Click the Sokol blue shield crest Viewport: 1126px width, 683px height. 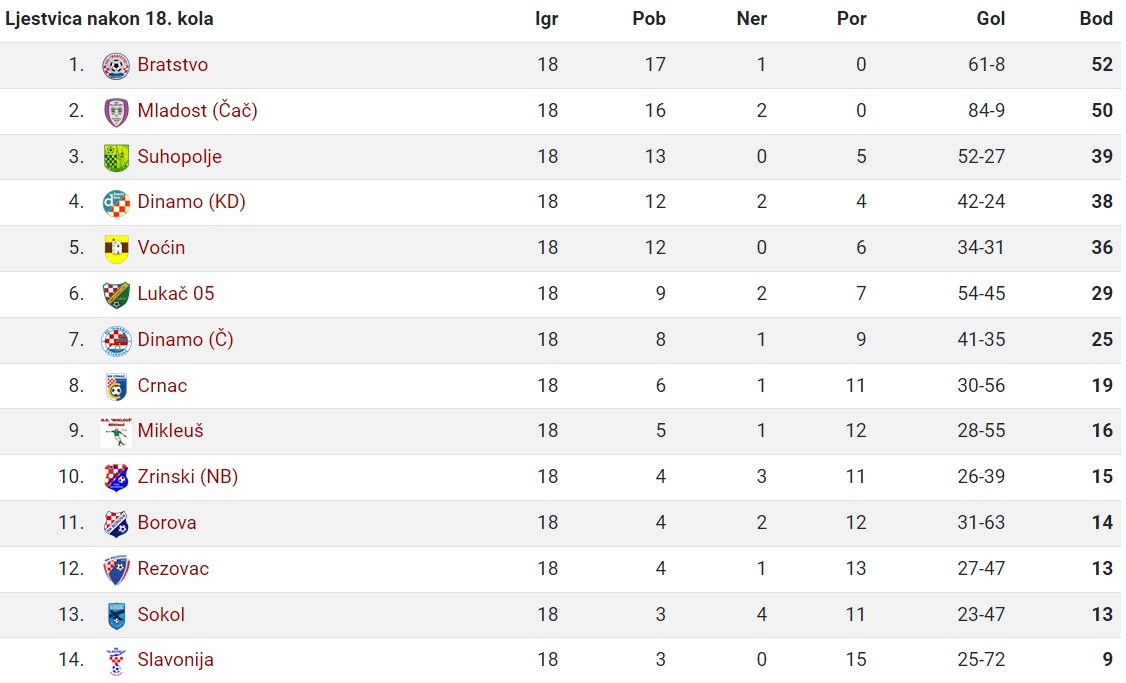(x=116, y=615)
